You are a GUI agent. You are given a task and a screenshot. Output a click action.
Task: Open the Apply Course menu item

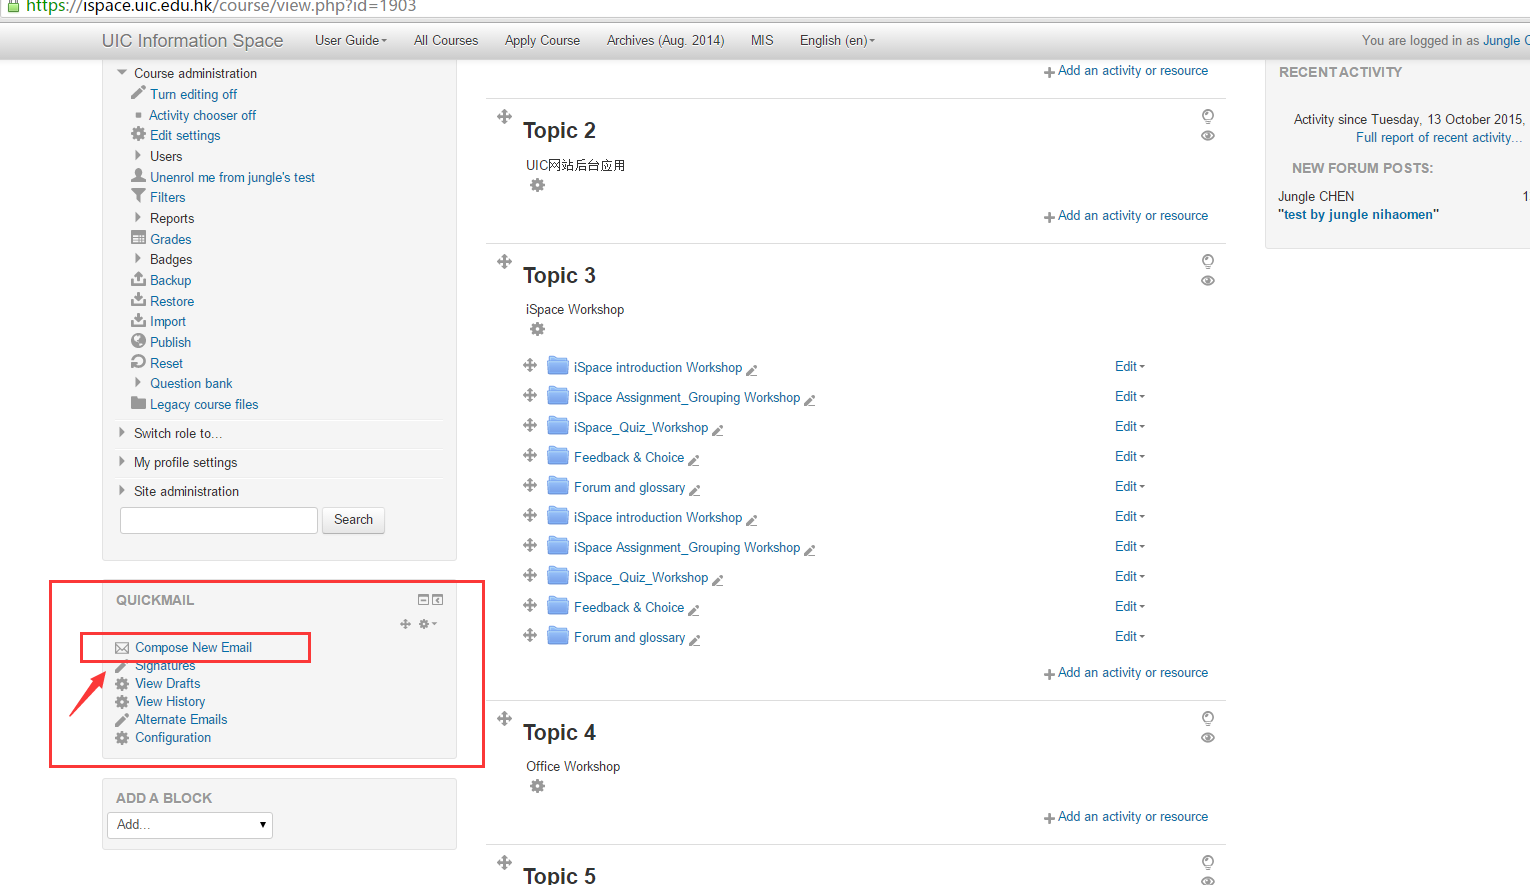click(x=542, y=41)
